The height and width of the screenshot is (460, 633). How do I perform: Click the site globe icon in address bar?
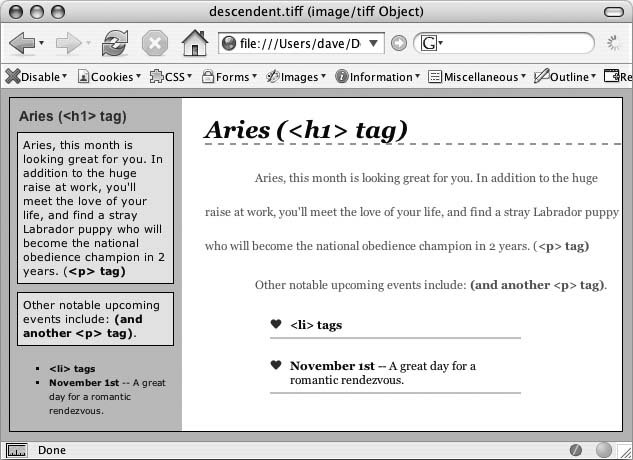click(229, 43)
